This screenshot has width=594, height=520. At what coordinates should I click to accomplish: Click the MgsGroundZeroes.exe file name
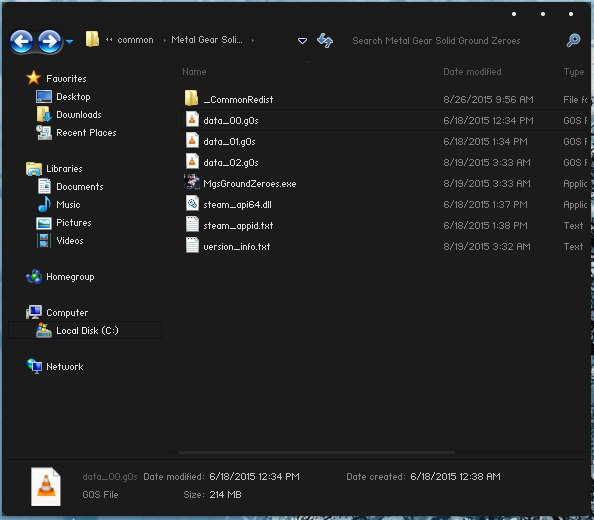[250, 184]
